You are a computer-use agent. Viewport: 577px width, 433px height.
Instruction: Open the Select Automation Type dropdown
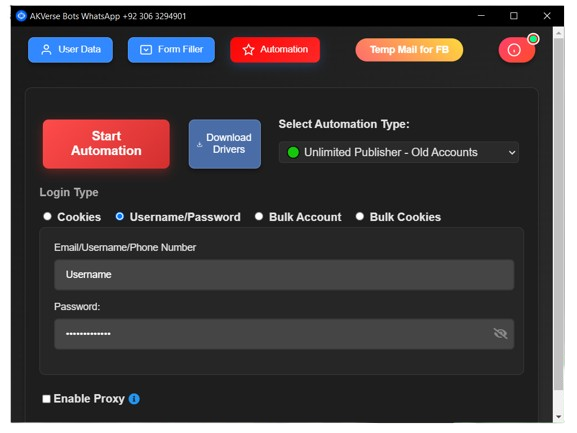point(399,152)
